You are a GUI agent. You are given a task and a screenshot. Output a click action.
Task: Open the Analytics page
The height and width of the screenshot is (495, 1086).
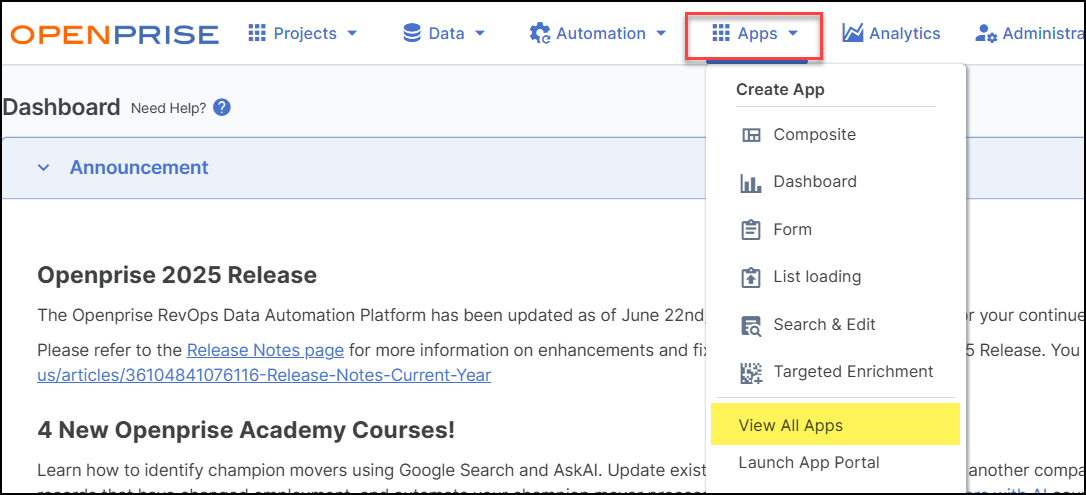coord(891,33)
